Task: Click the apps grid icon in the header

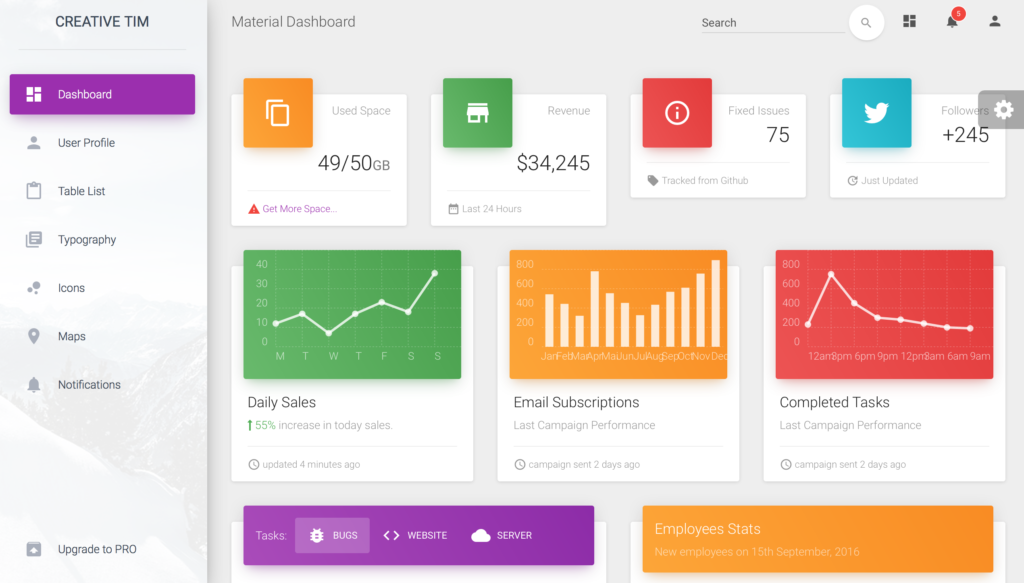Action: (909, 21)
